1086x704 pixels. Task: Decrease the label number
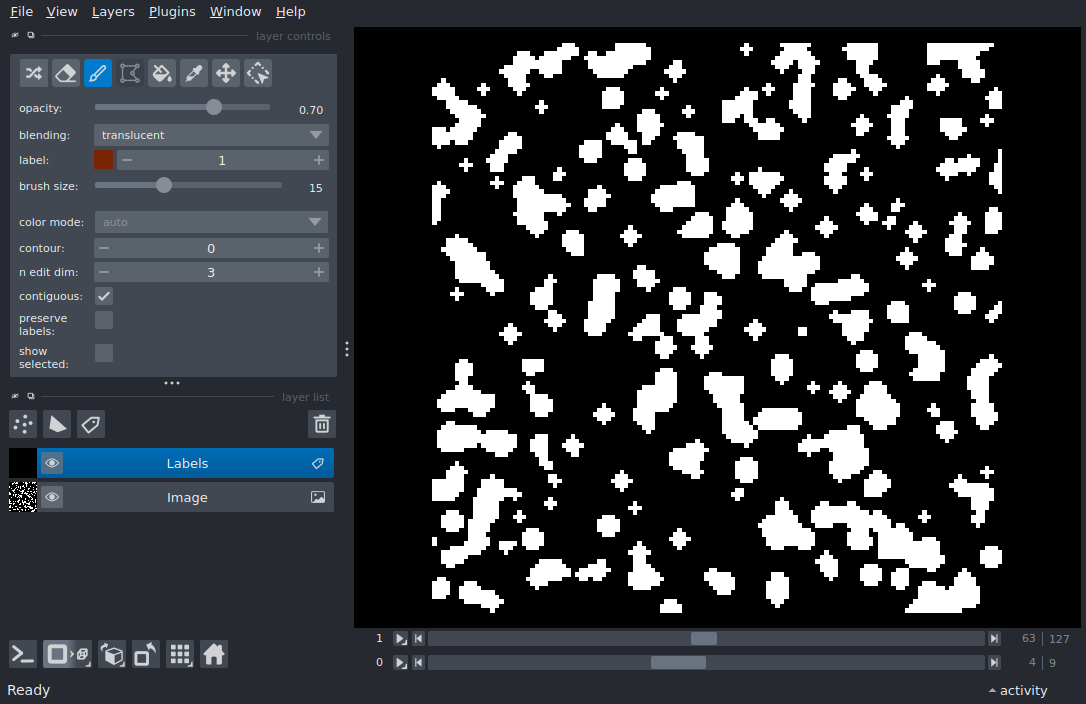coord(127,160)
